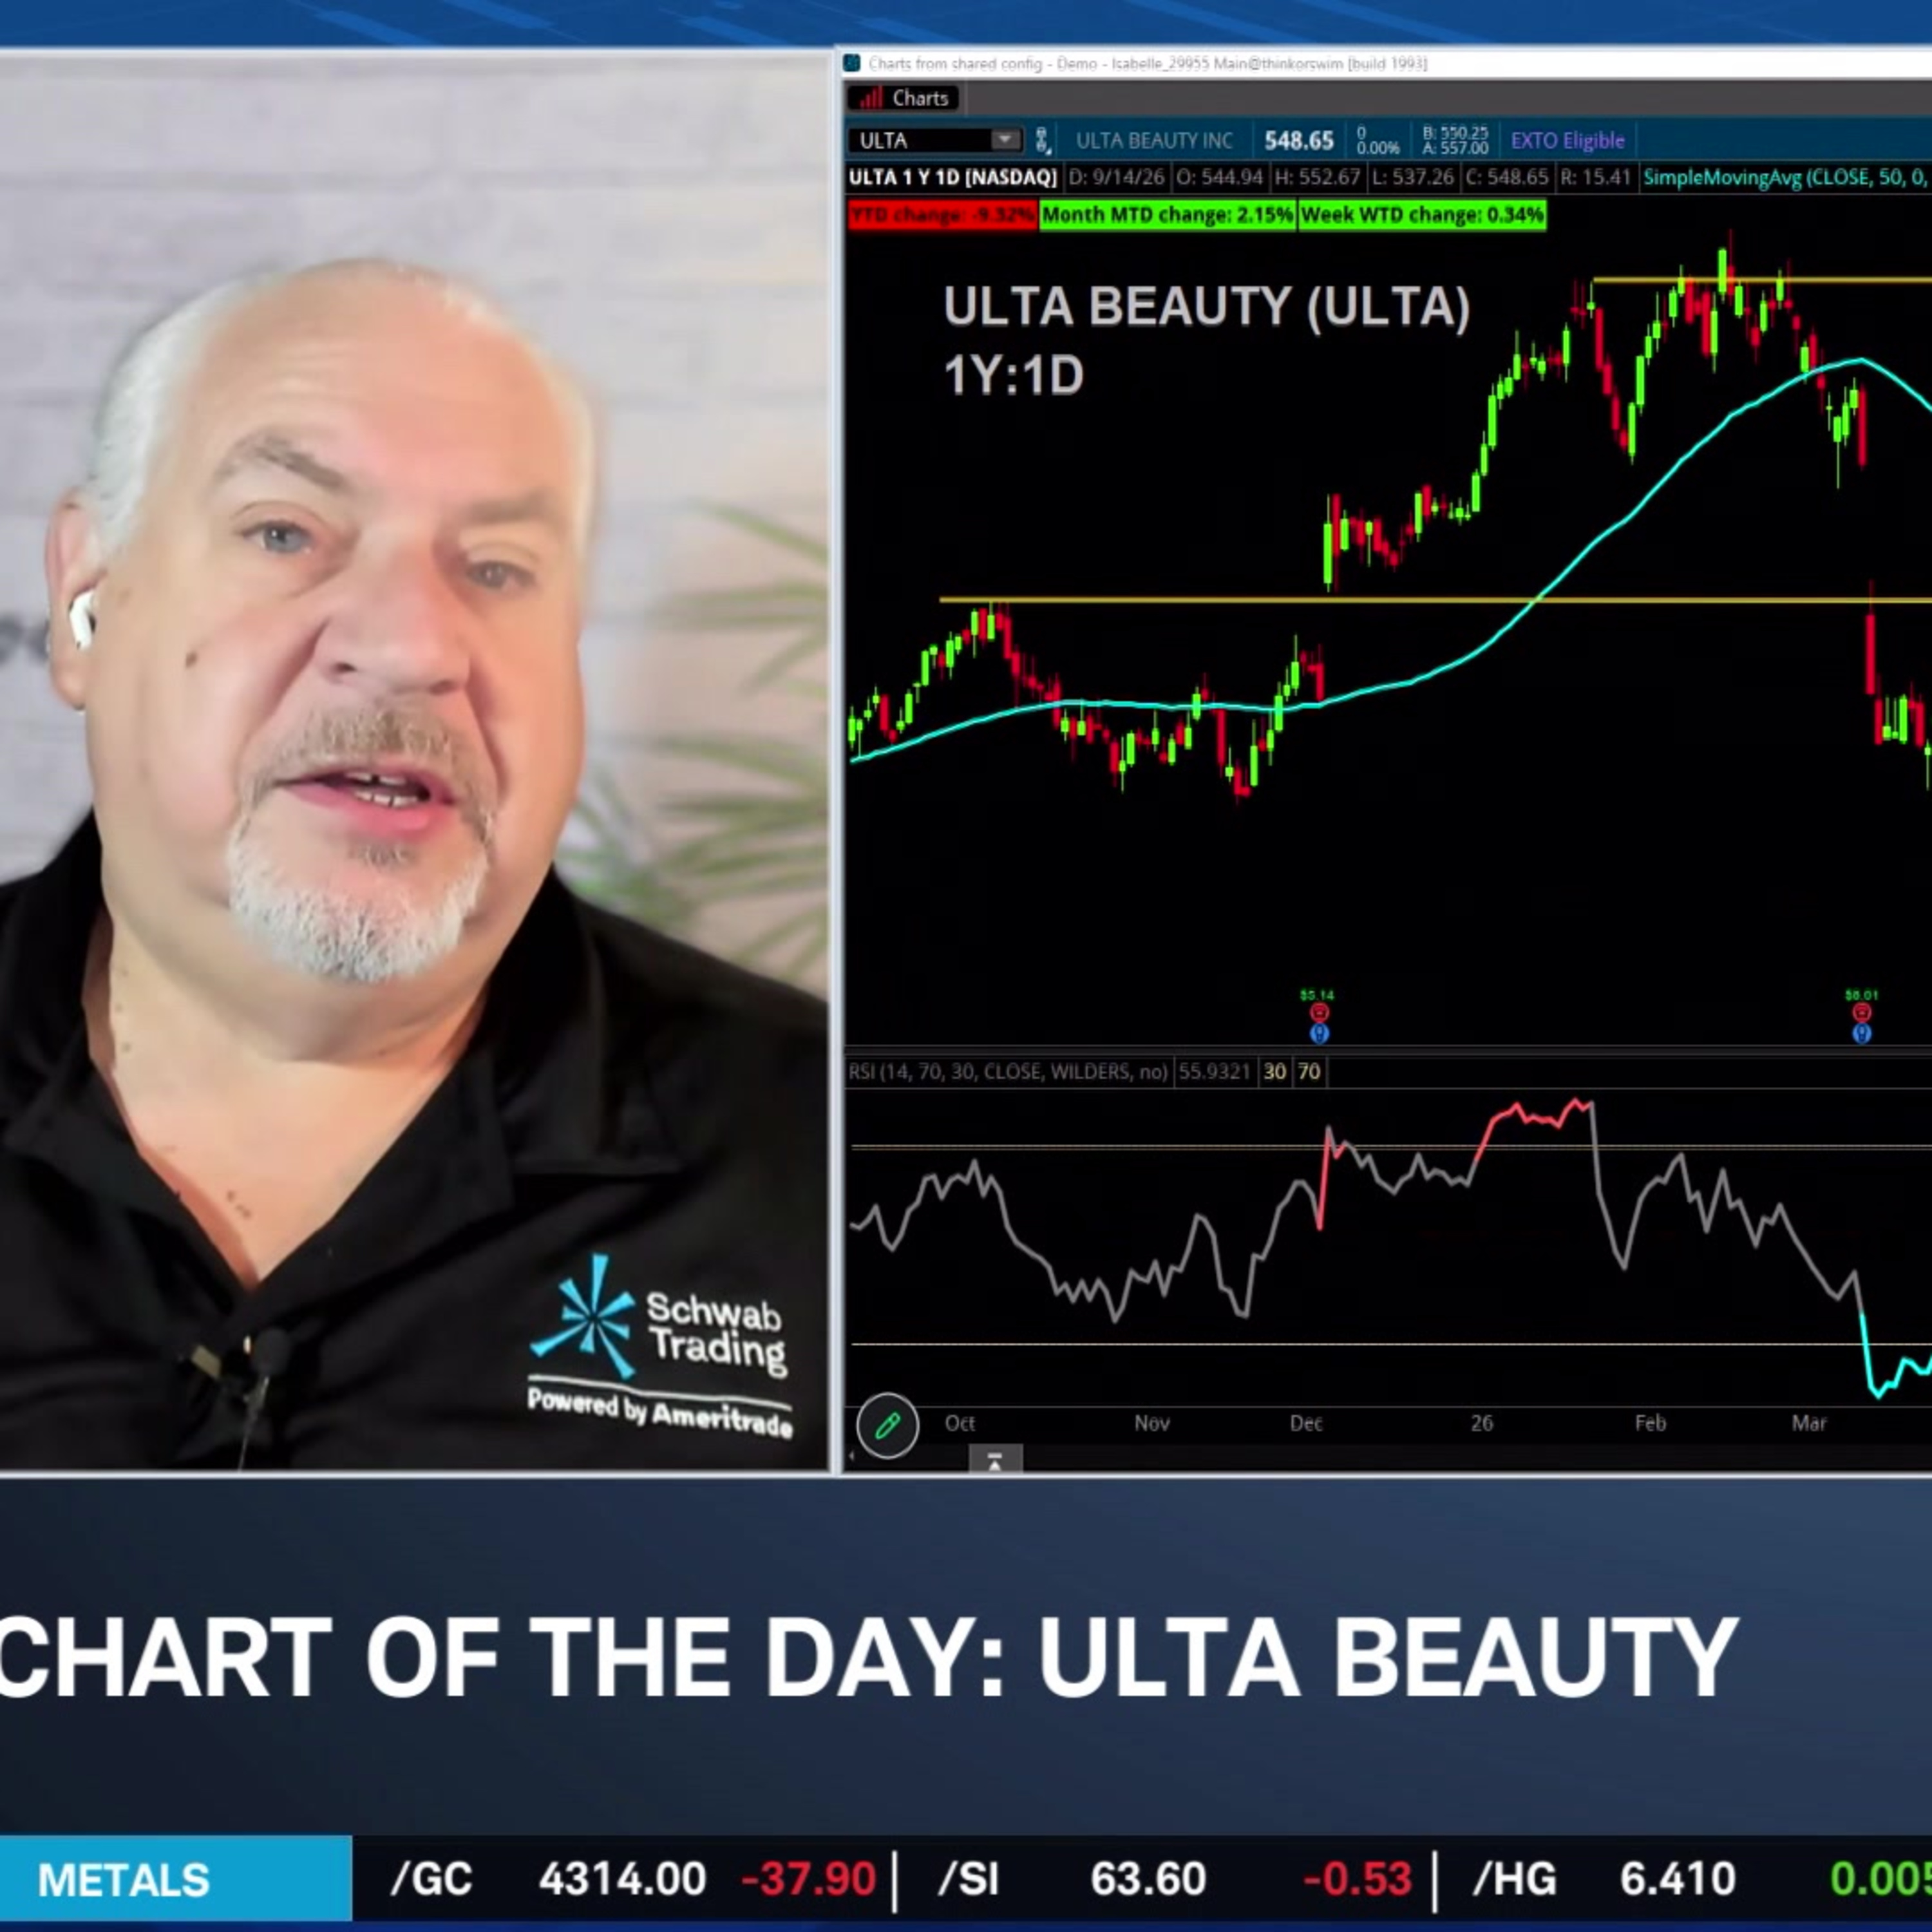Click the red earnings marker near Mar
1932x1932 pixels.
pos(1861,1014)
